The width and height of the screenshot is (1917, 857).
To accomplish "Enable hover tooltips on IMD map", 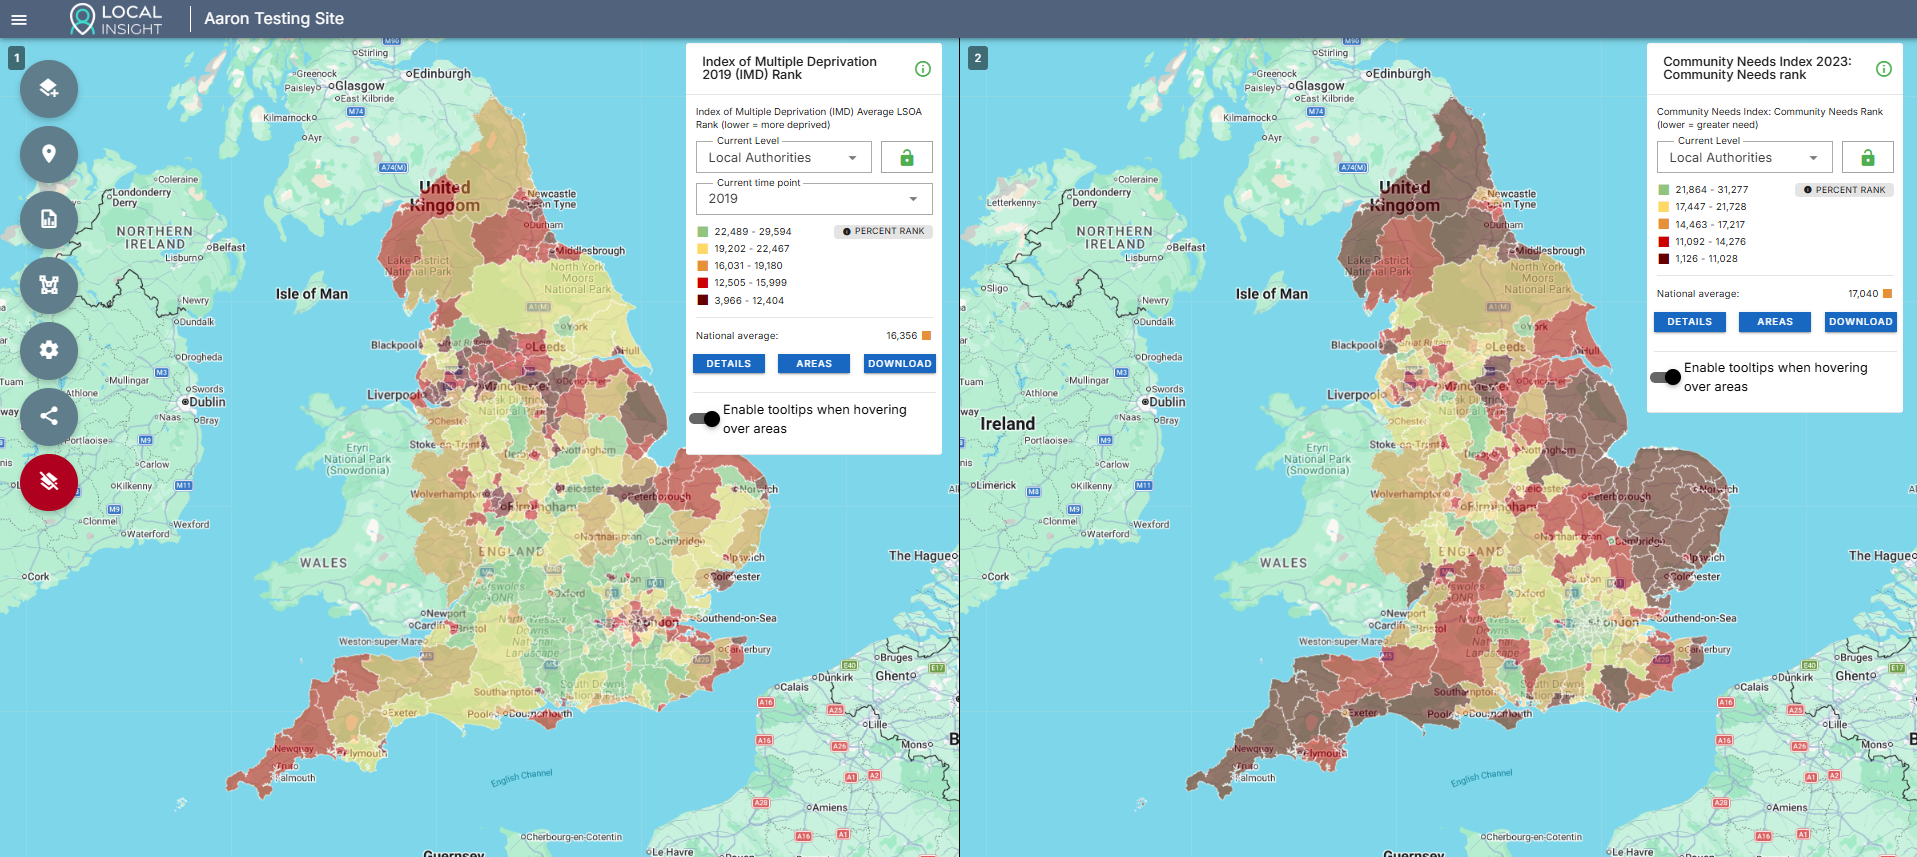I will pos(705,419).
